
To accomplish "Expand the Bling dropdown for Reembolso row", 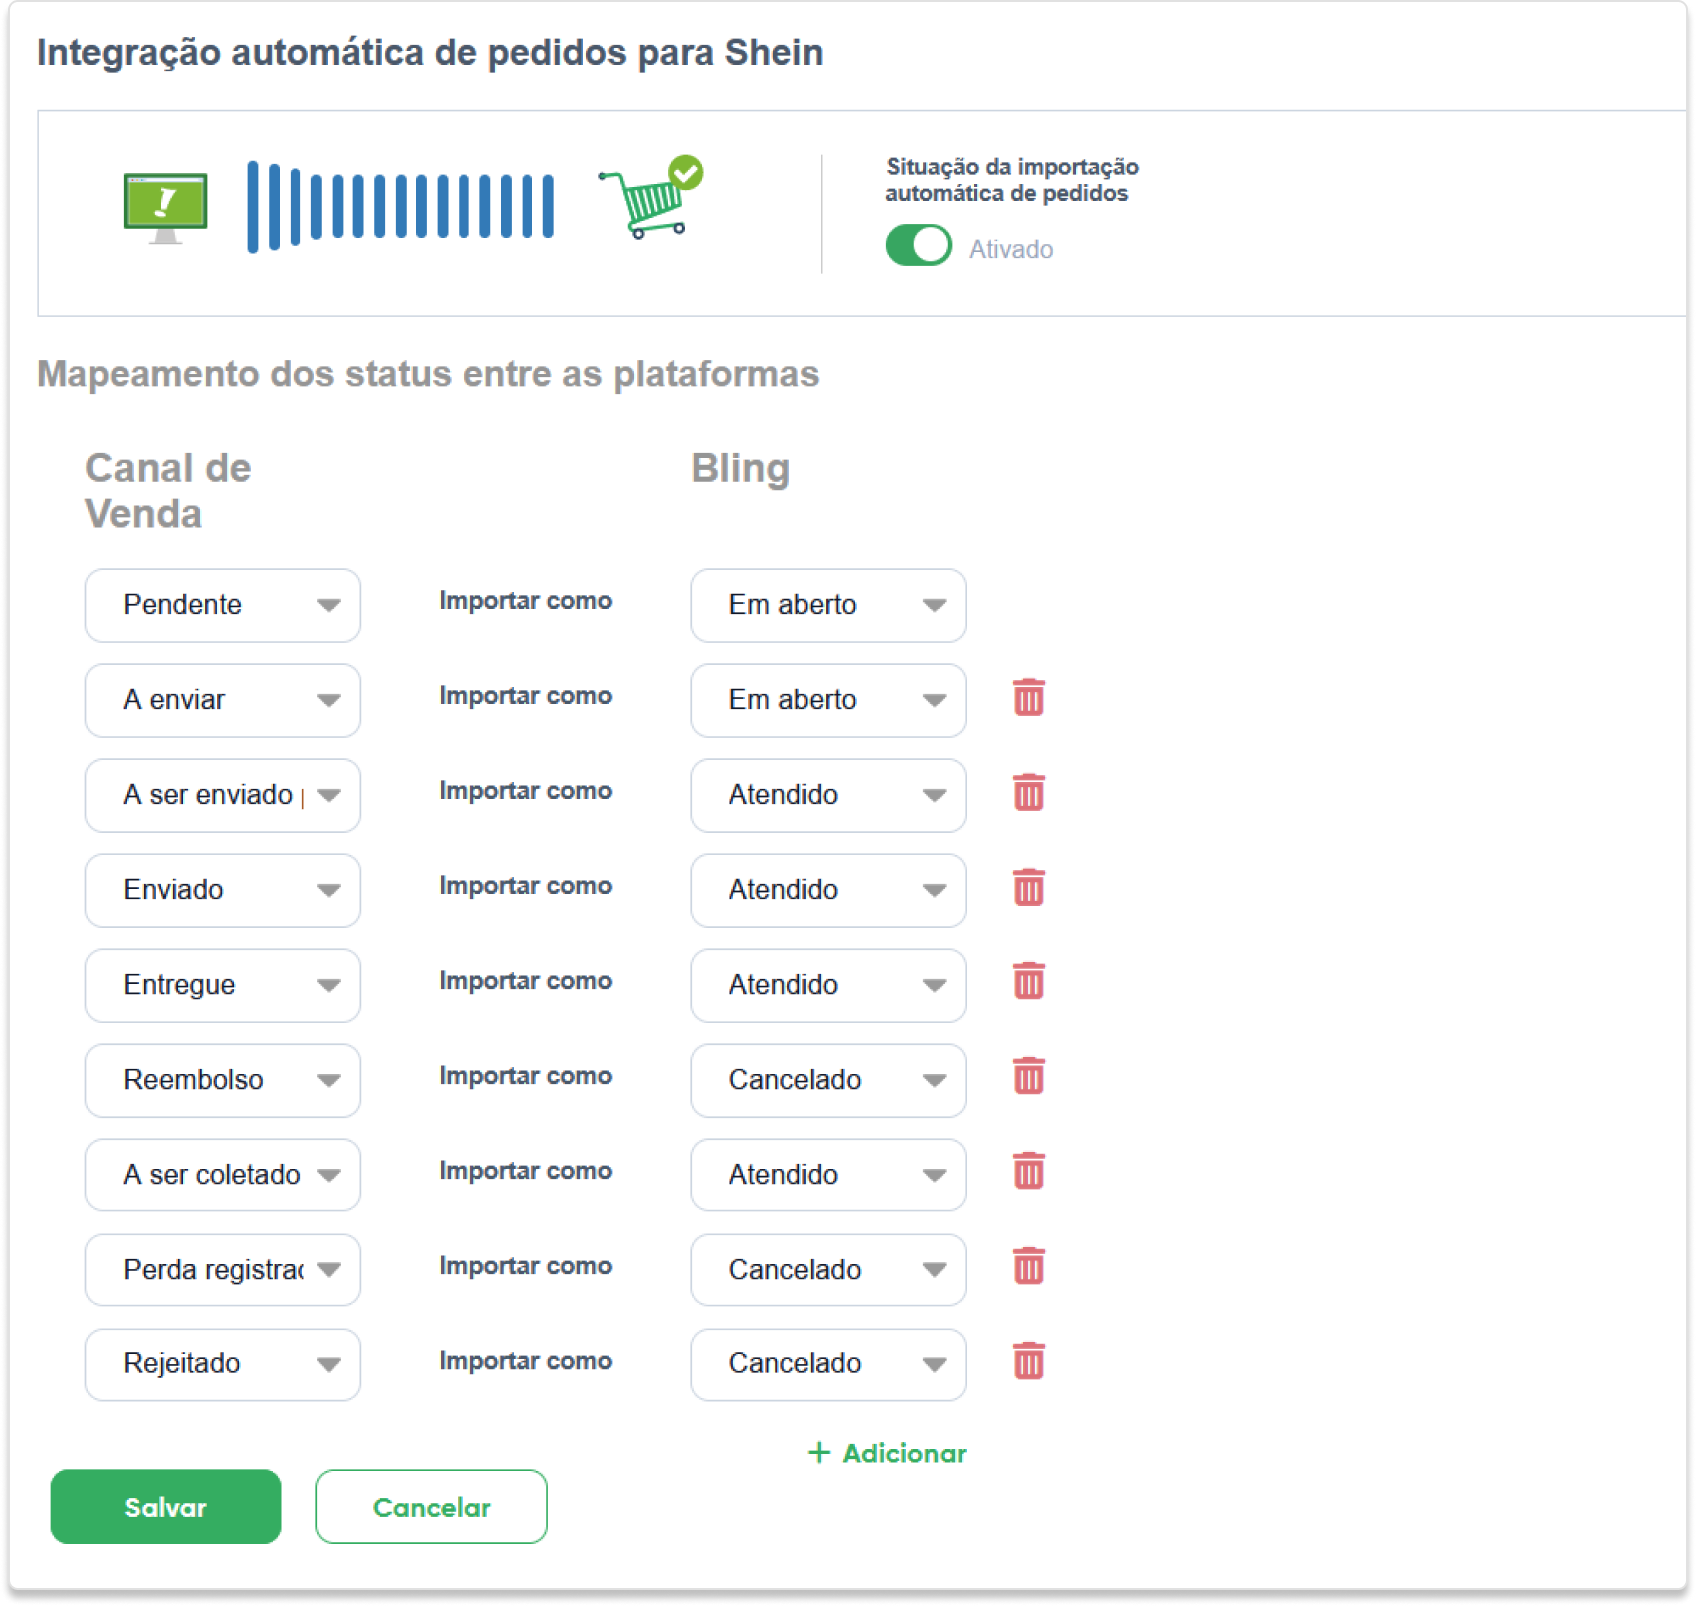I will (828, 1080).
